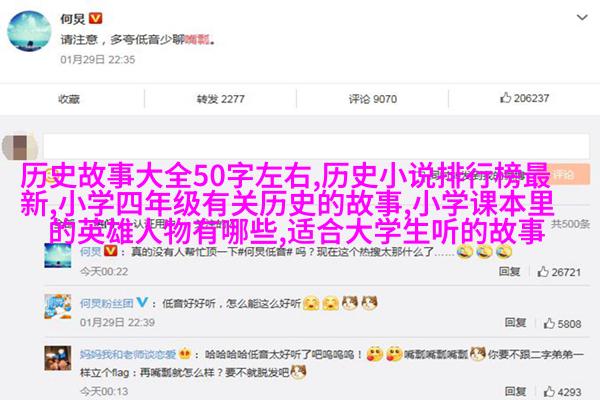Click inside the comment input box
600x400 pixels.
[316, 146]
